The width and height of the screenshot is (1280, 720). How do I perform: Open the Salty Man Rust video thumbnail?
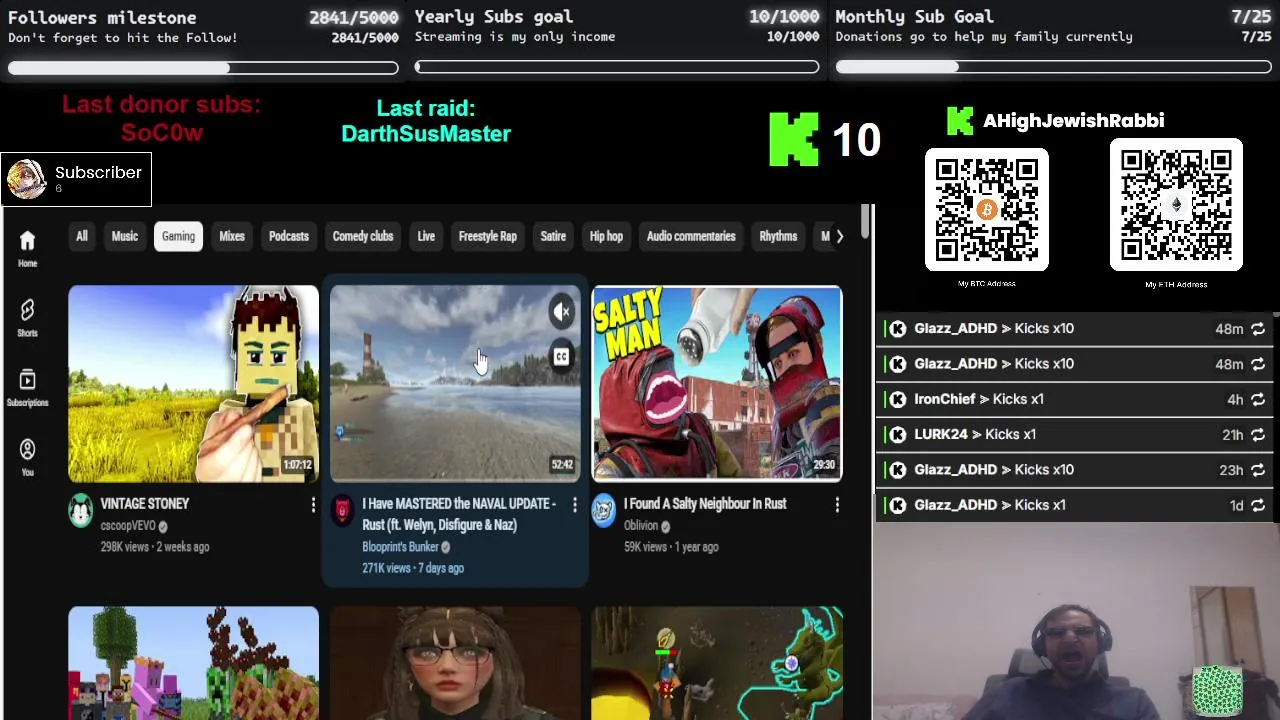(x=717, y=384)
